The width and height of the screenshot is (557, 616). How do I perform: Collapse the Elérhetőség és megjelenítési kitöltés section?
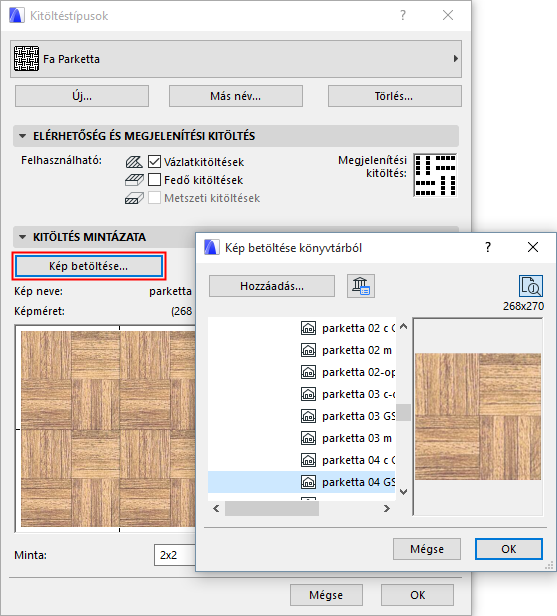(x=23, y=136)
